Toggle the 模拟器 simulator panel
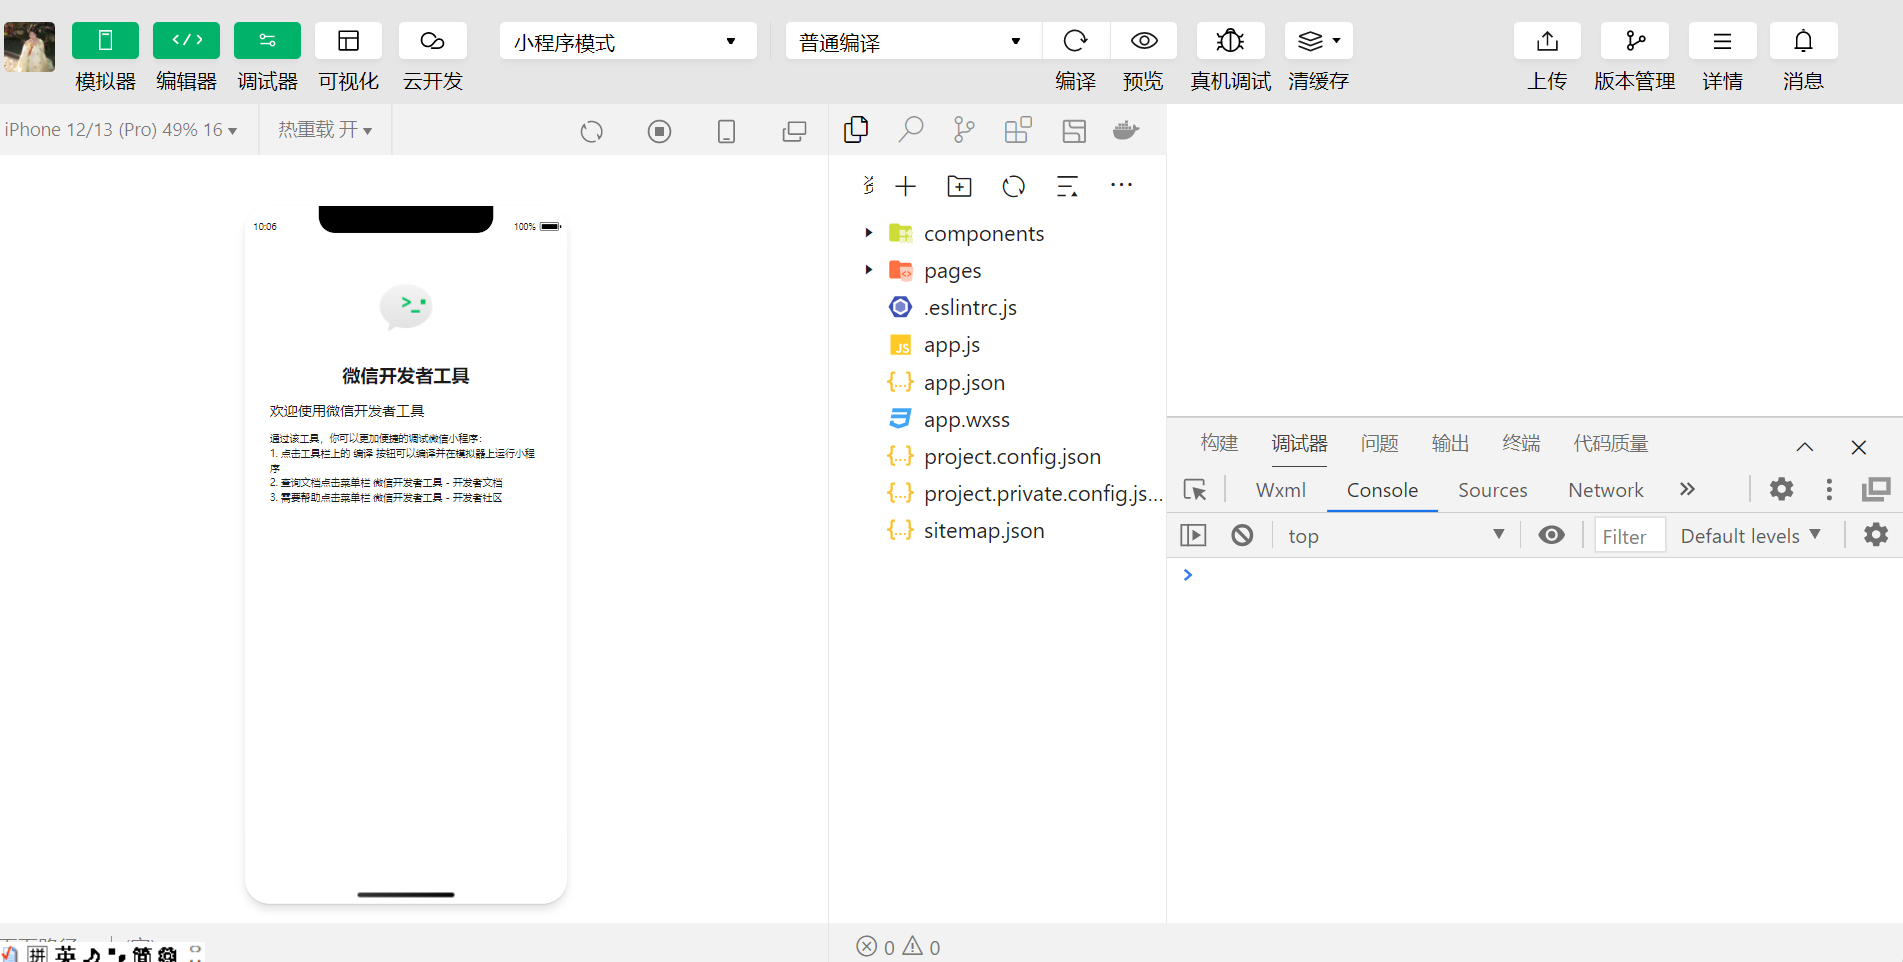Screen dimensions: 1903x962 105,41
